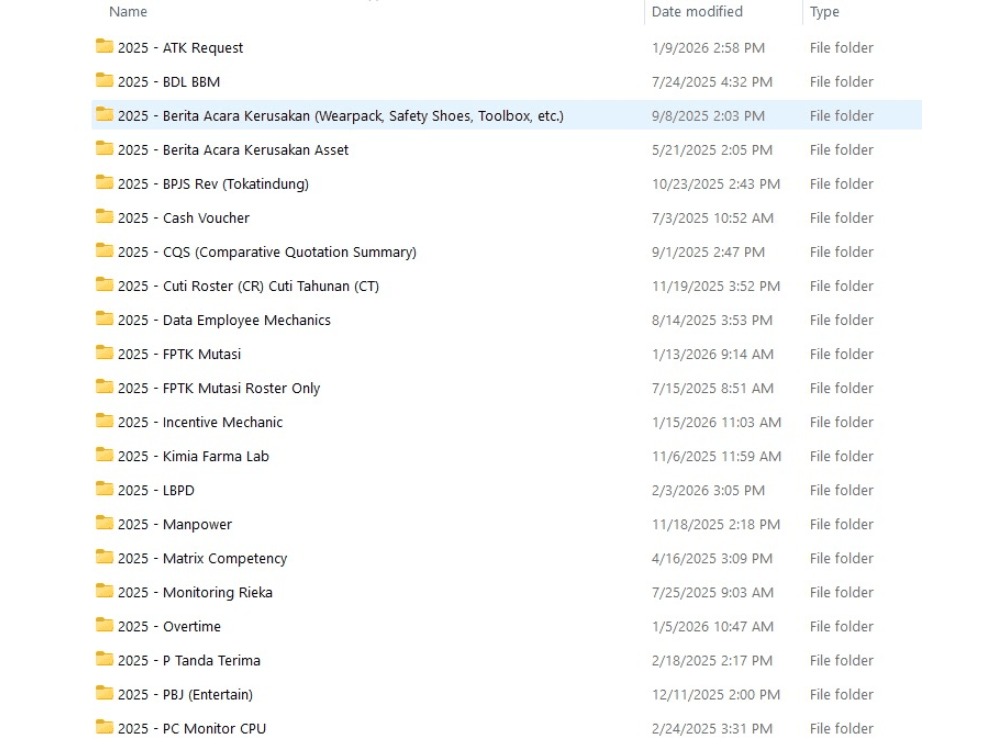Click folder icon for BPJS Rev (Tokatindung)

point(105,182)
